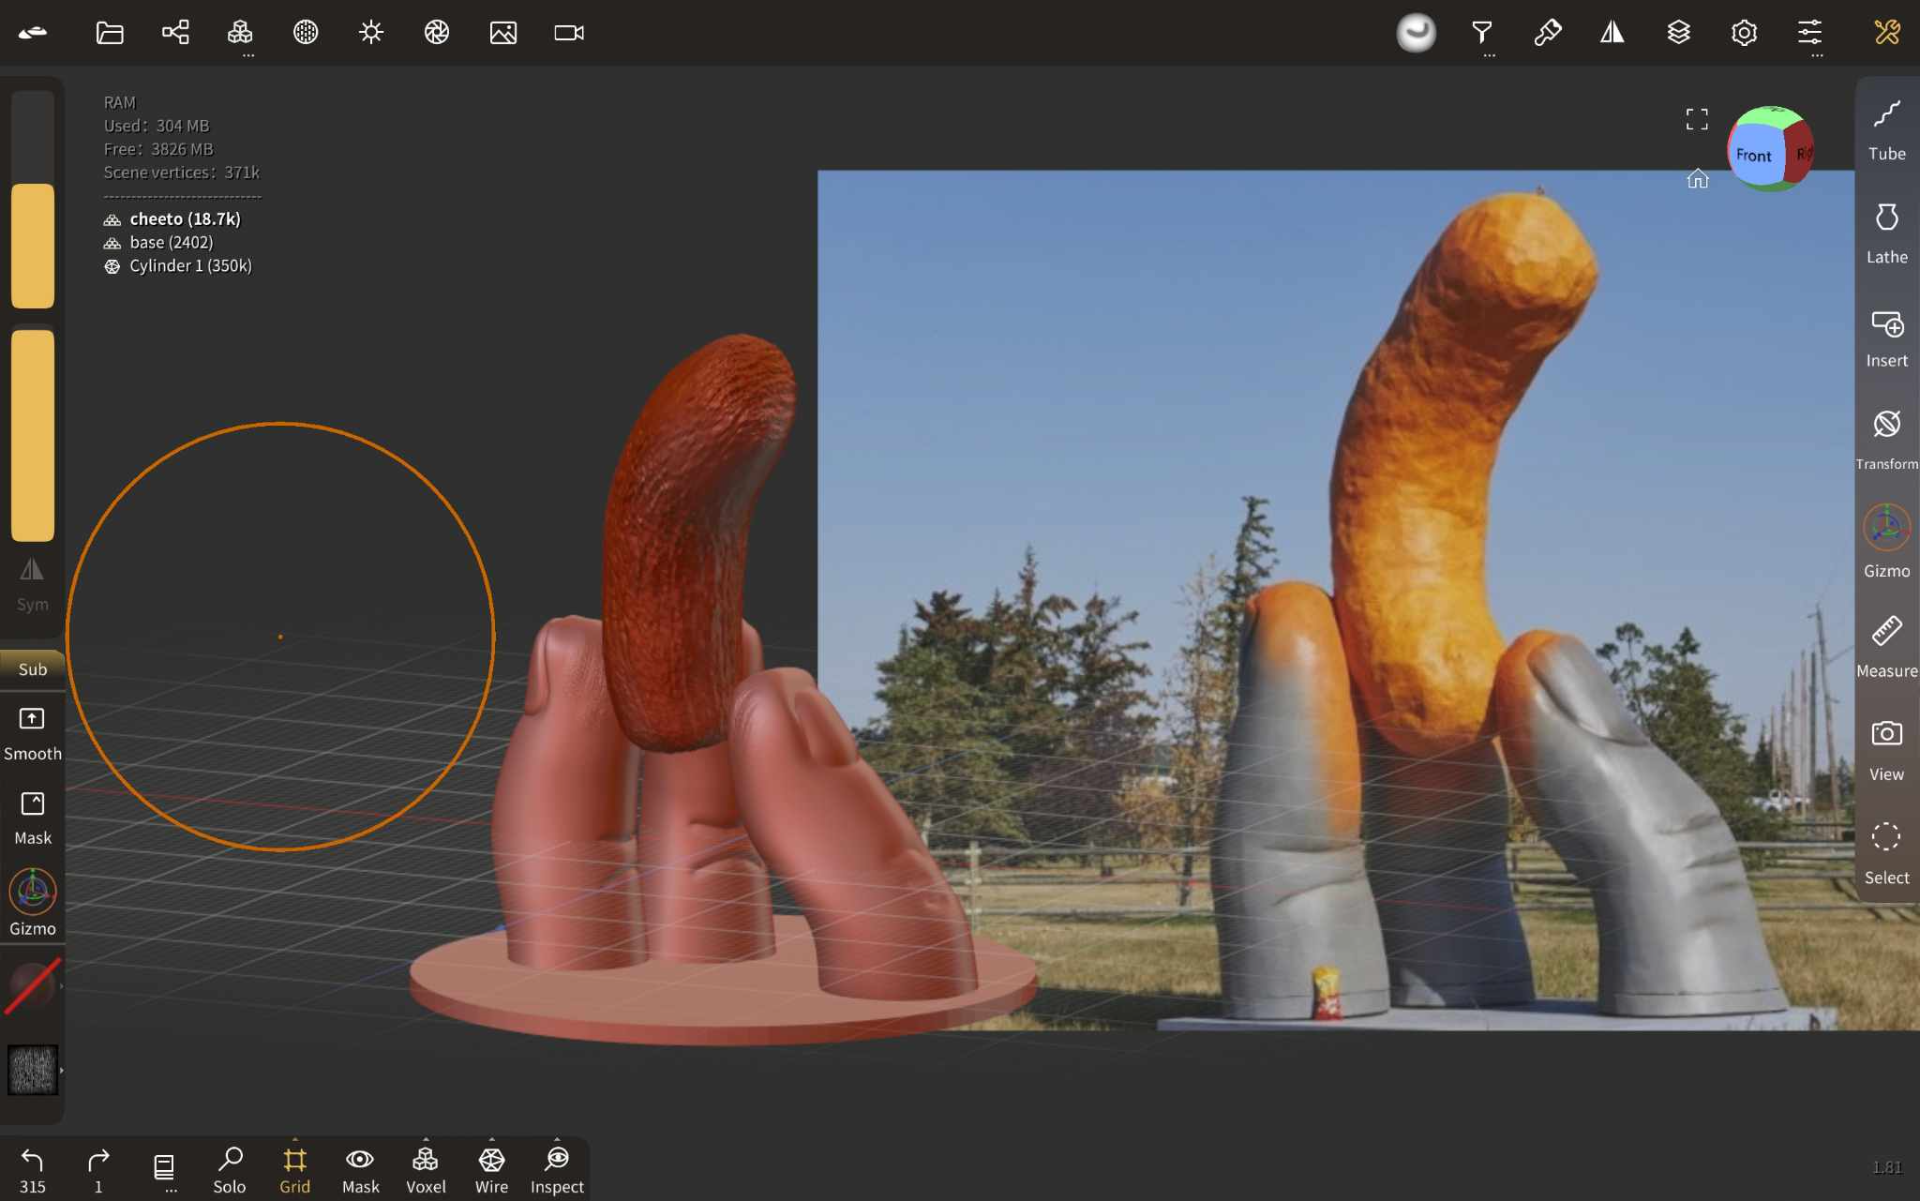Screen dimensions: 1920x1201
Task: Click the Scene vertices: 371k readout
Action: pos(181,172)
